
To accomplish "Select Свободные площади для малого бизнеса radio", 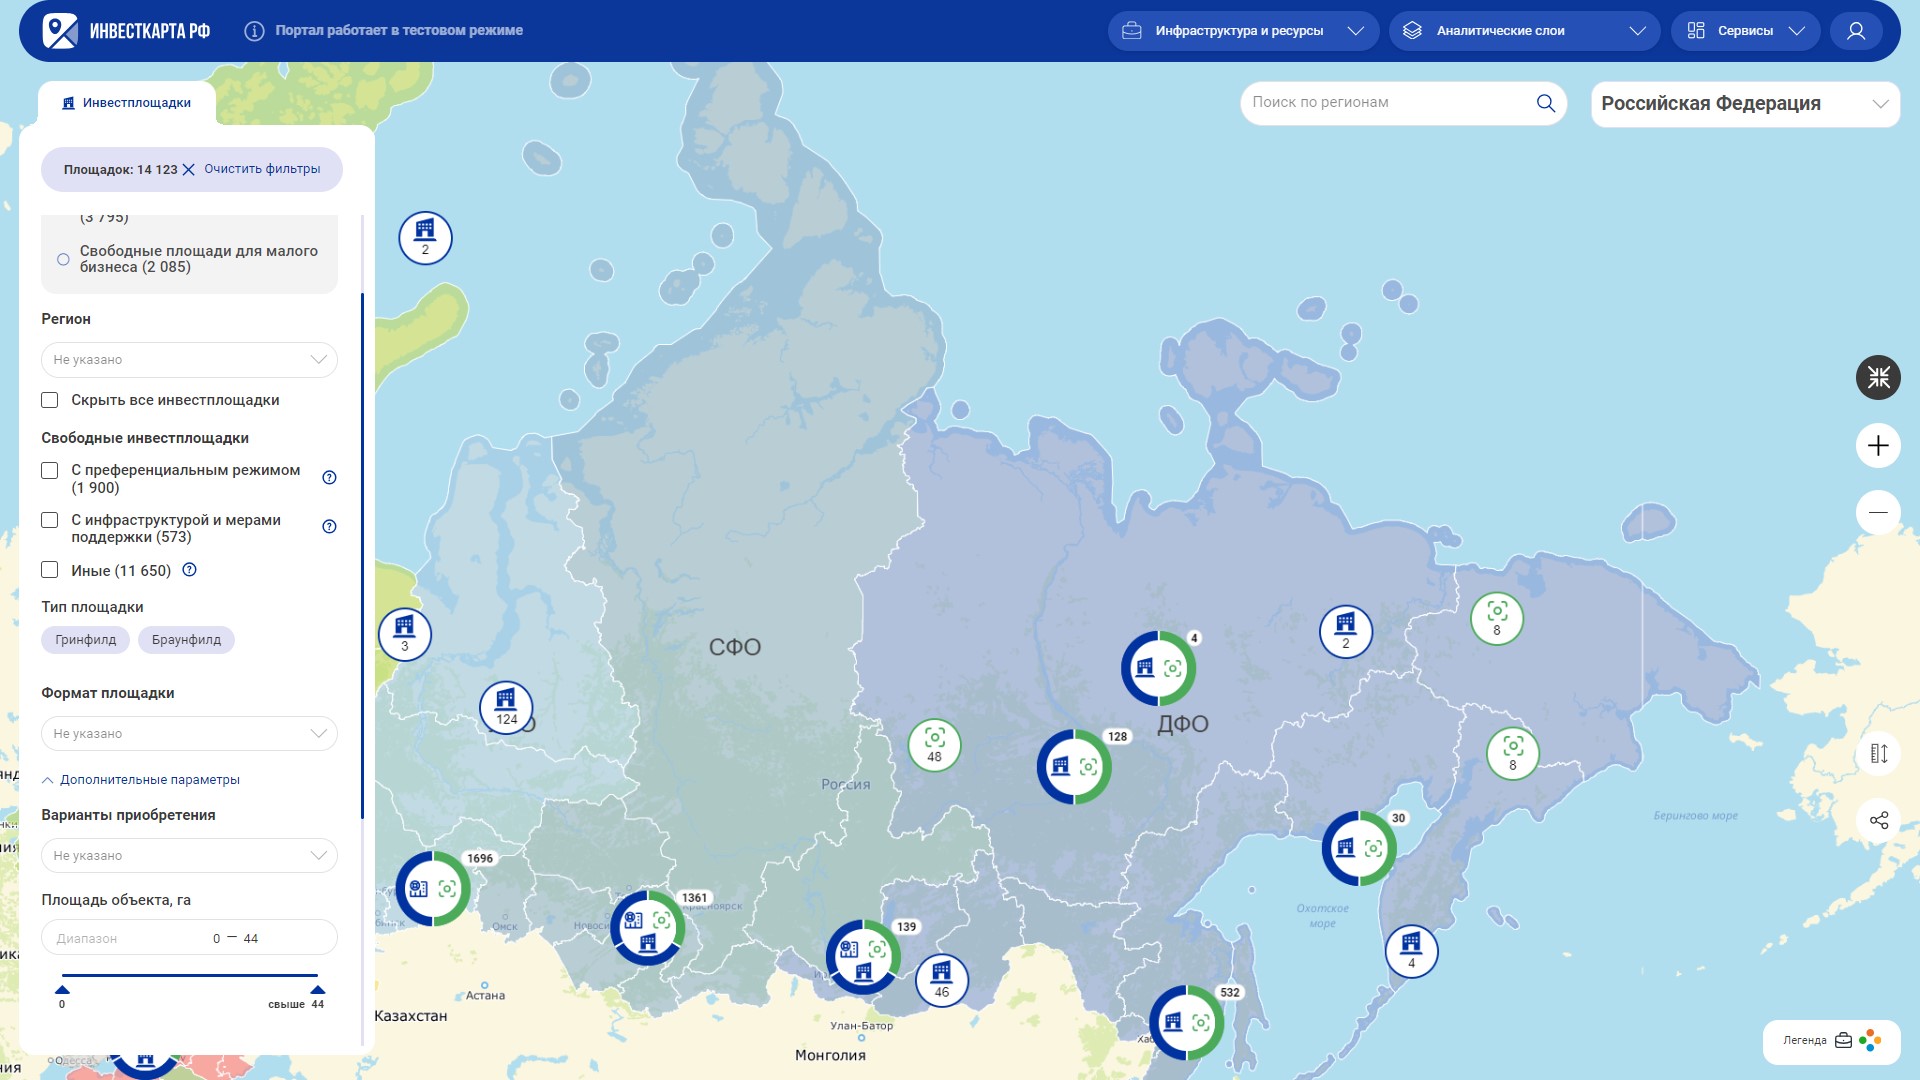I will click(63, 259).
